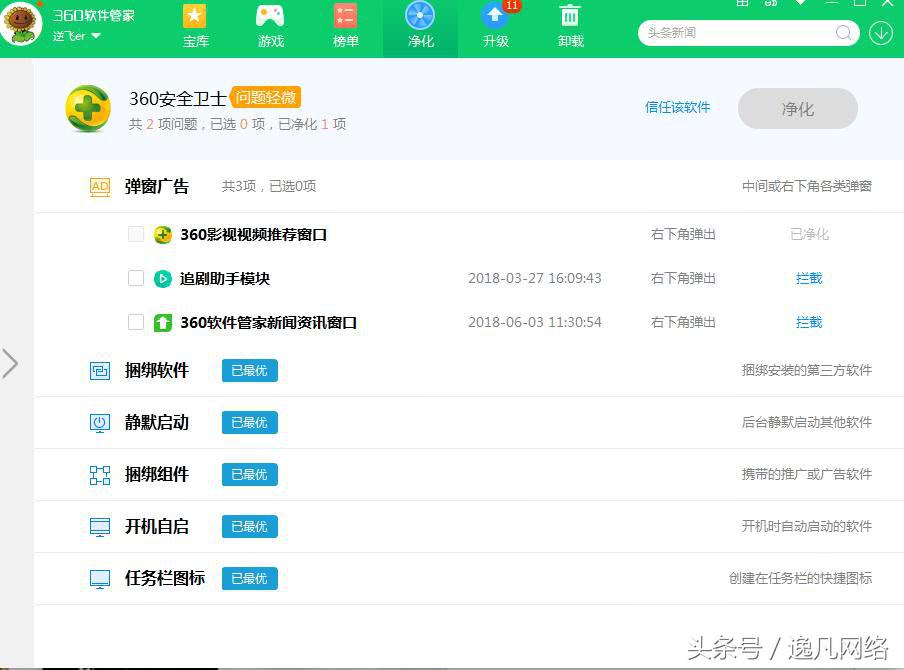The width and height of the screenshot is (904, 670).
Task: Click the 问题轻微 status tag
Action: tap(266, 97)
